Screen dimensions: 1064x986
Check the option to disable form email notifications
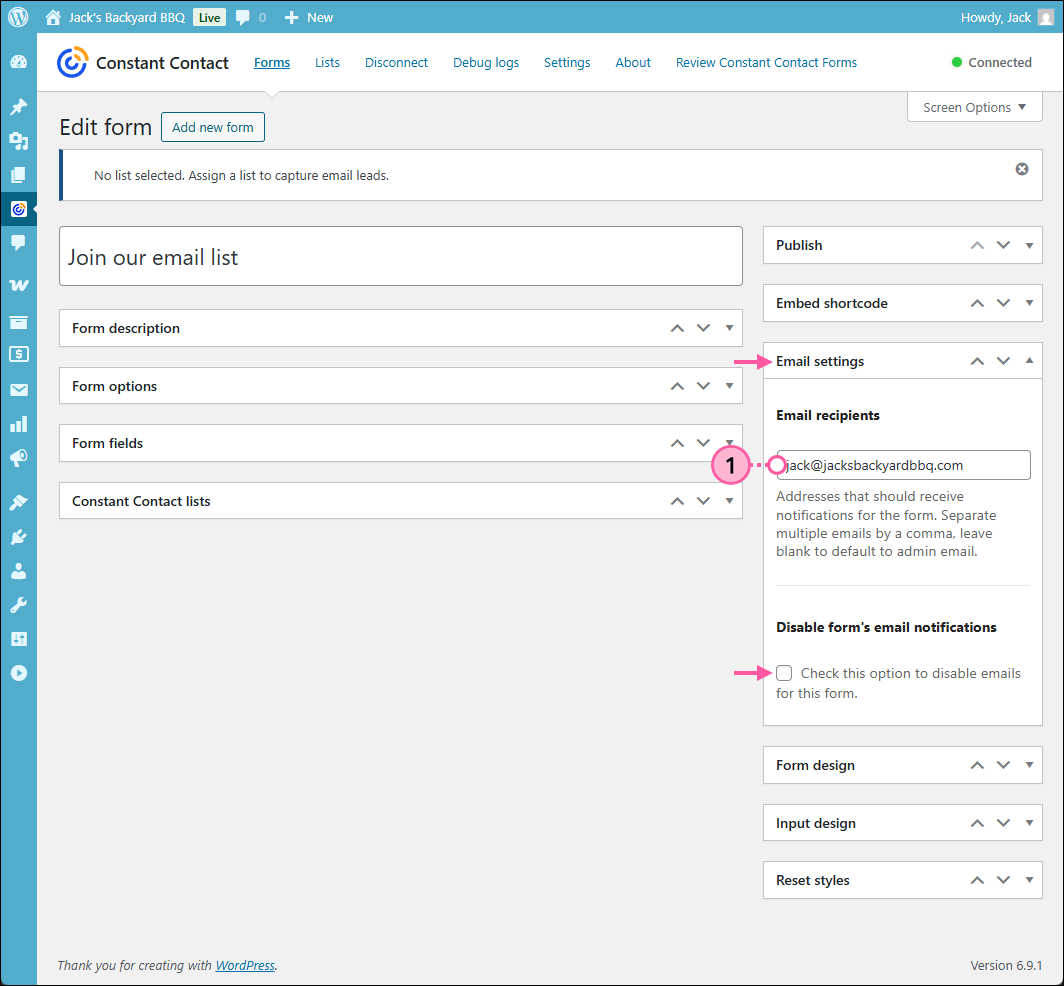[x=784, y=673]
